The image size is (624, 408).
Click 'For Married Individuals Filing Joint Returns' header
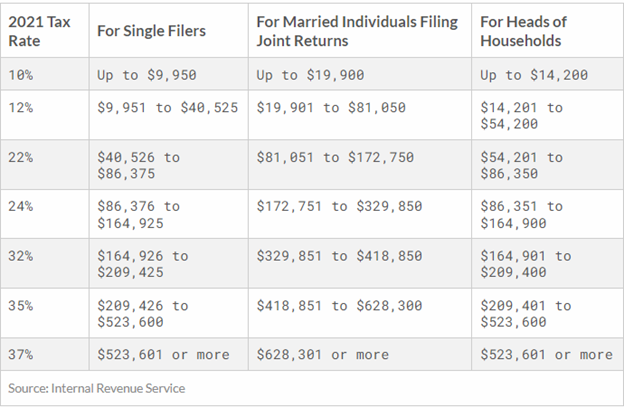click(356, 30)
